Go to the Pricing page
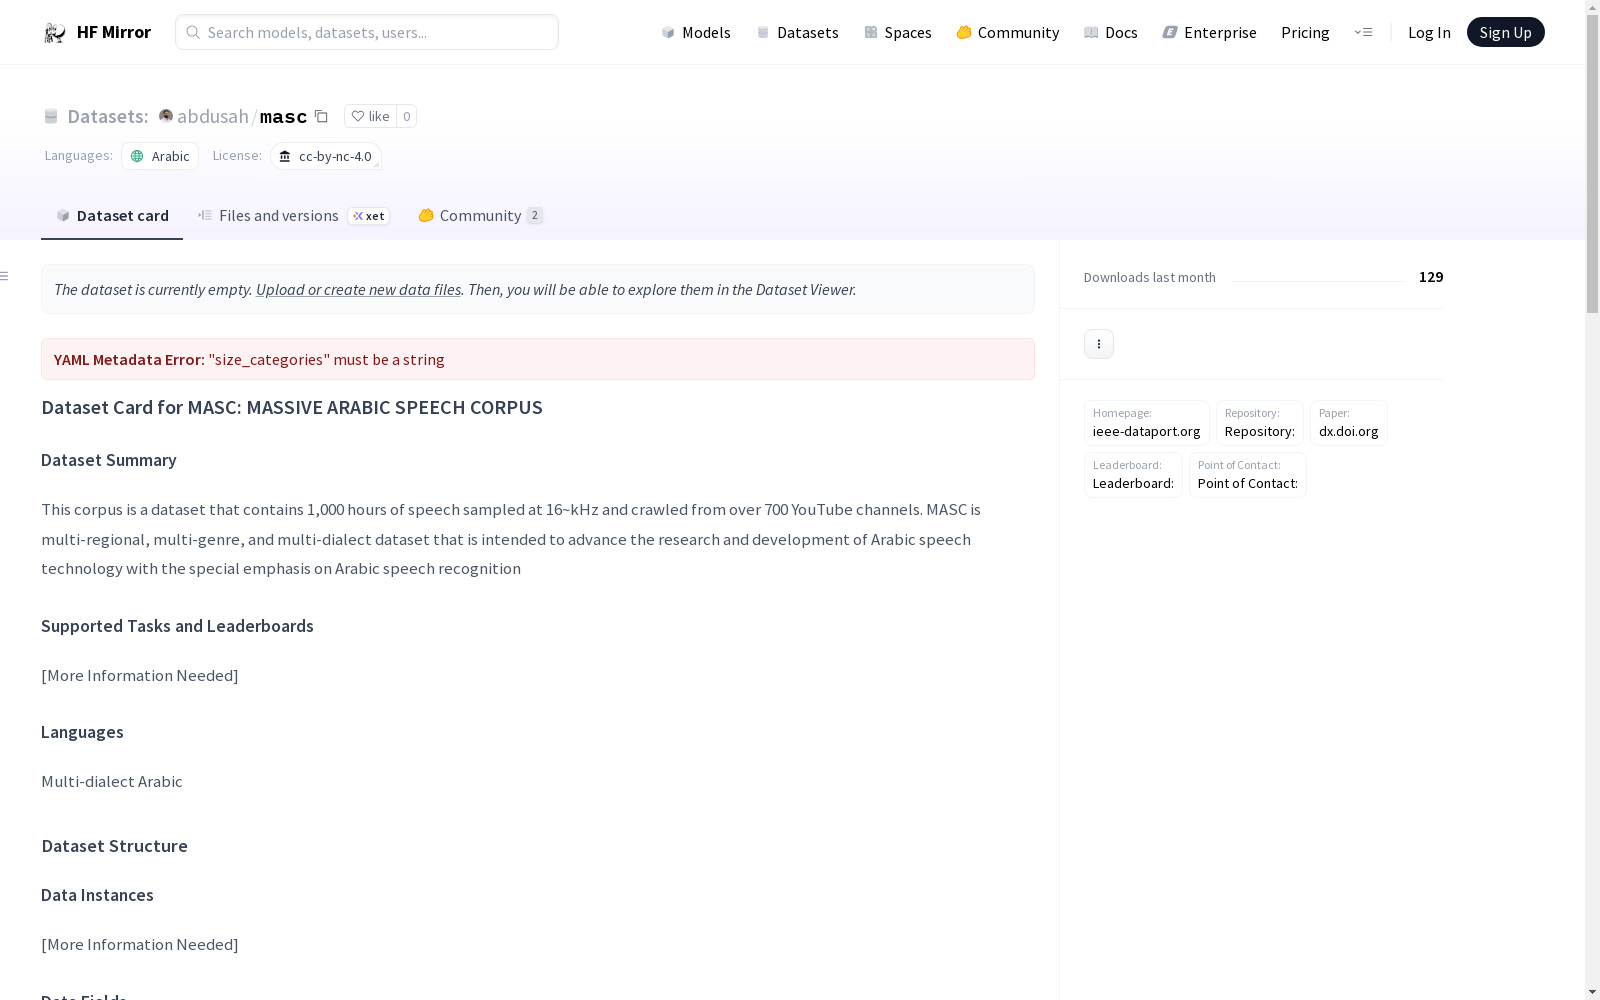Image resolution: width=1600 pixels, height=1000 pixels. pos(1305,32)
